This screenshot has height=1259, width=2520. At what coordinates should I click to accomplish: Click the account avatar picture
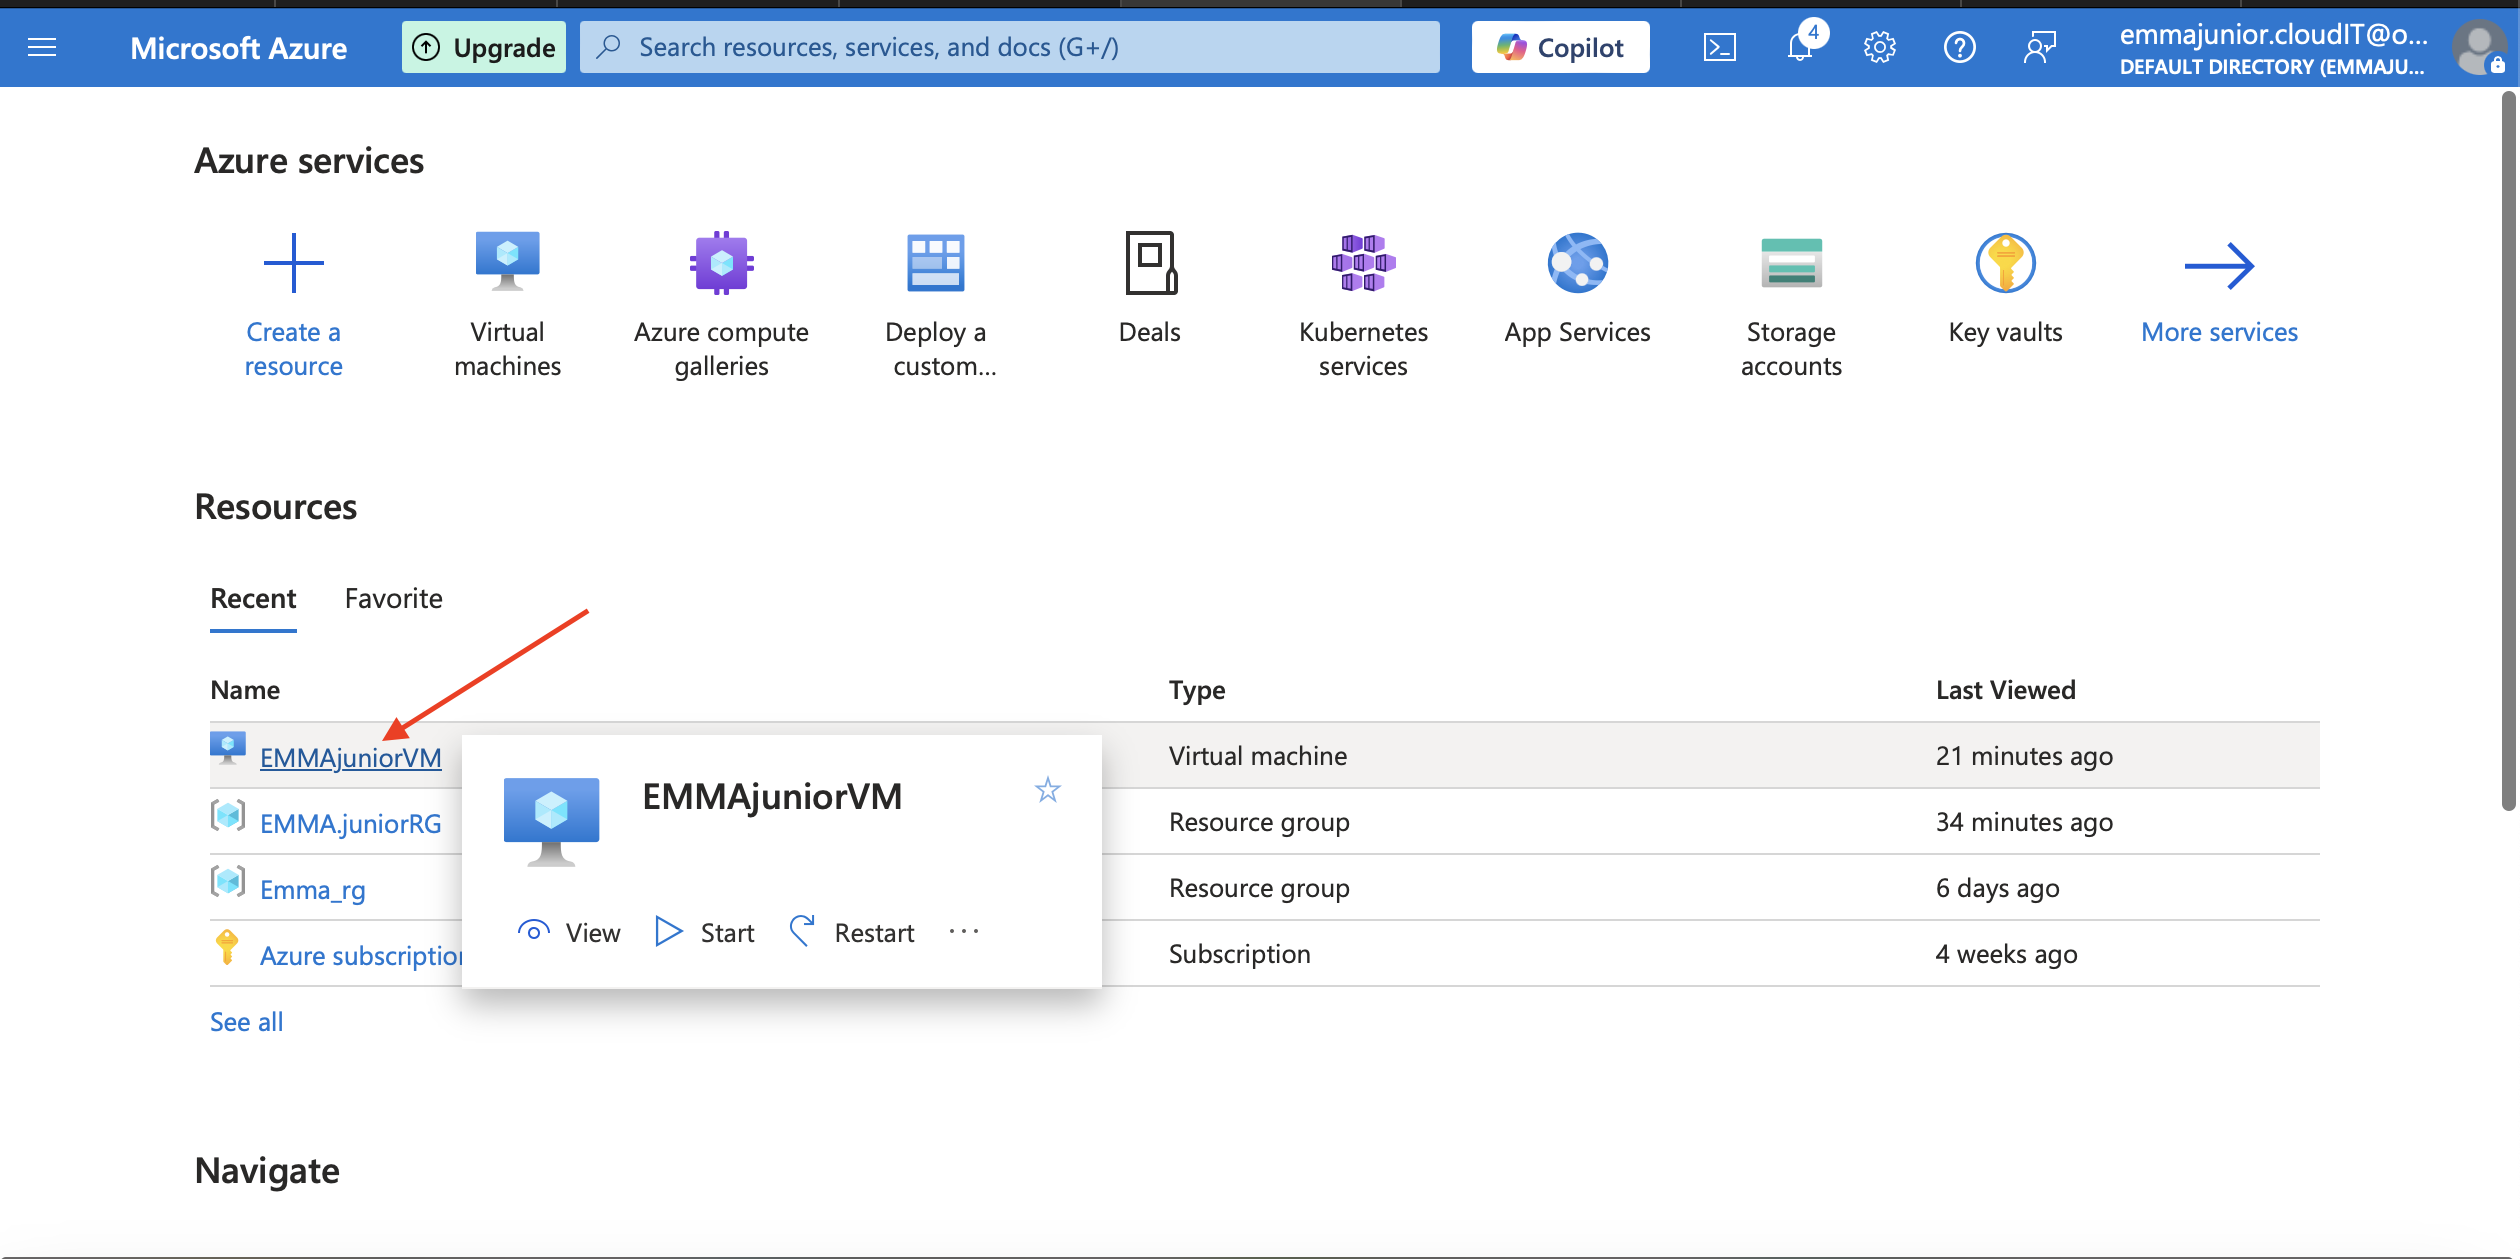point(2479,47)
